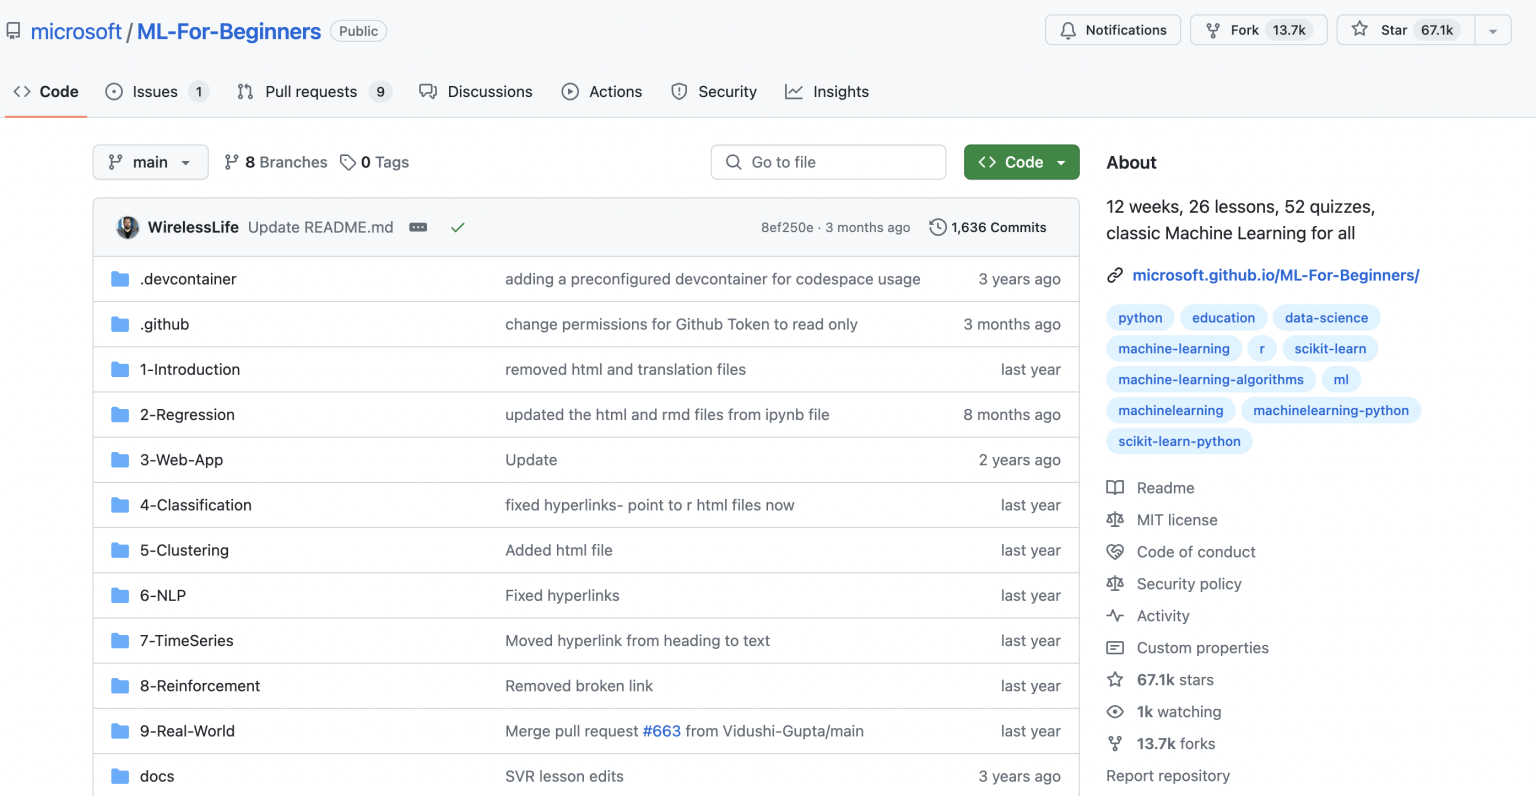Click the green checkmark on latest commit
The image size is (1536, 796).
pos(458,227)
